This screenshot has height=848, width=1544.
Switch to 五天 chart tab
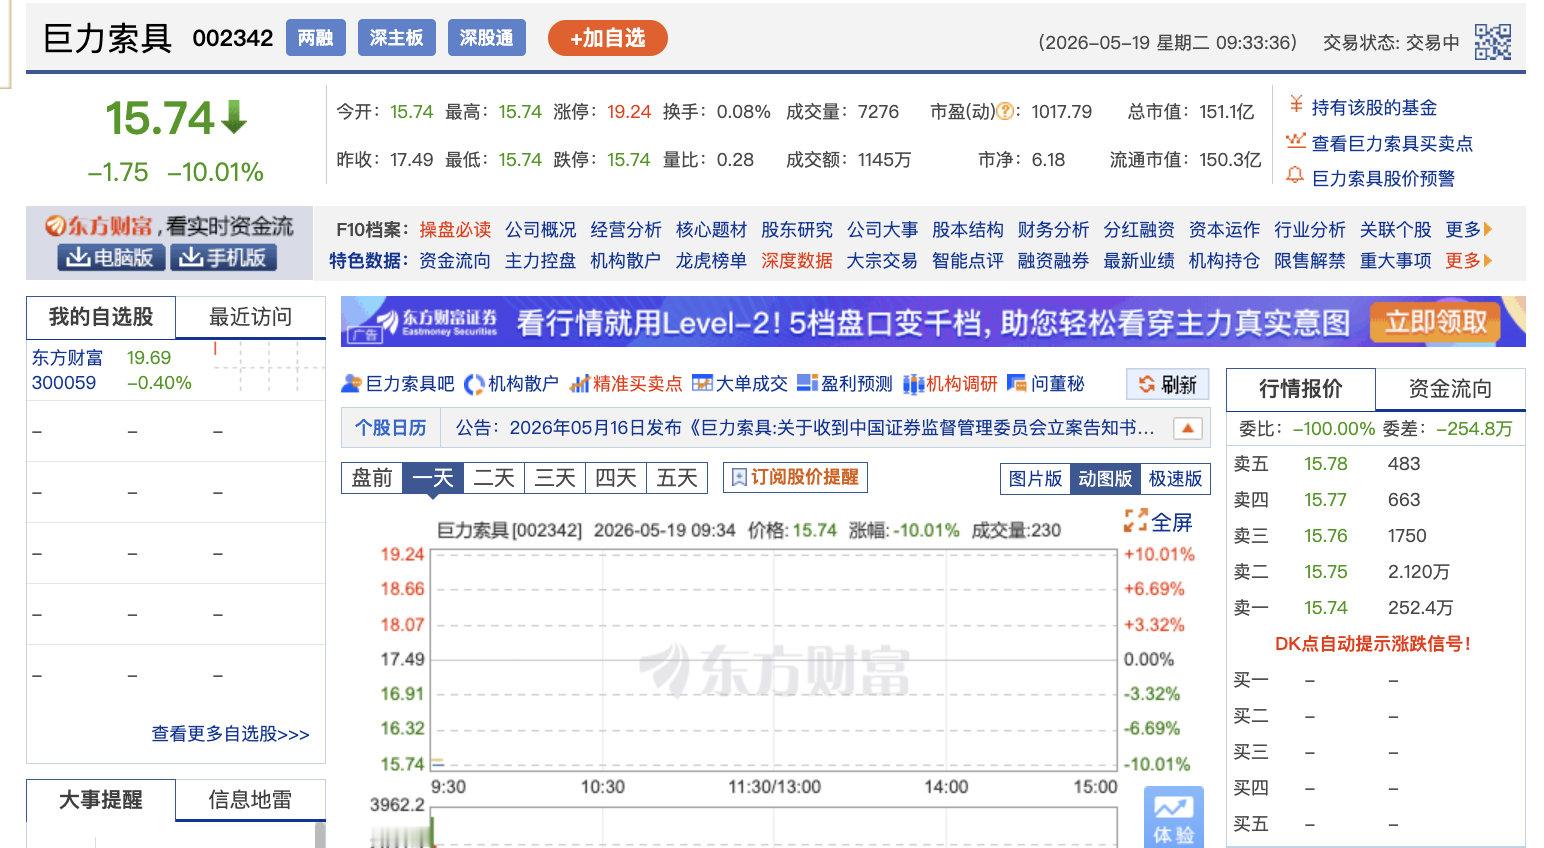tap(677, 478)
